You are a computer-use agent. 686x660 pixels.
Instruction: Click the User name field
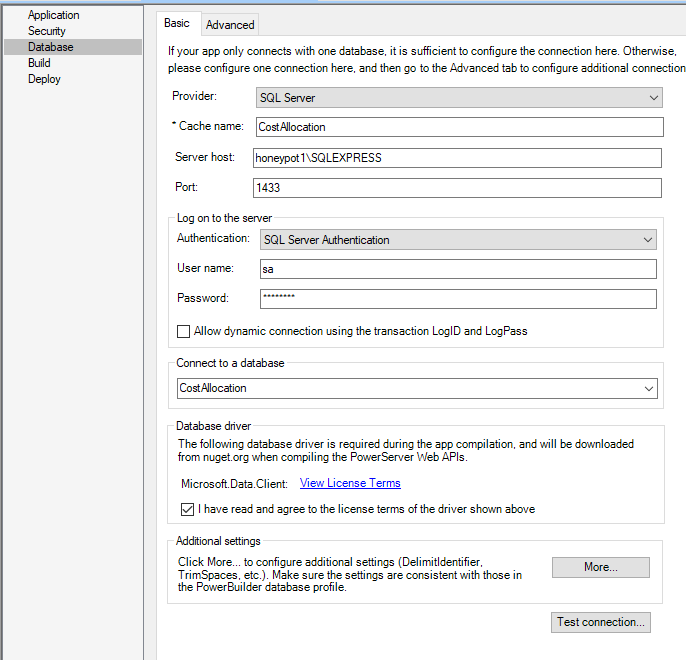(x=456, y=269)
